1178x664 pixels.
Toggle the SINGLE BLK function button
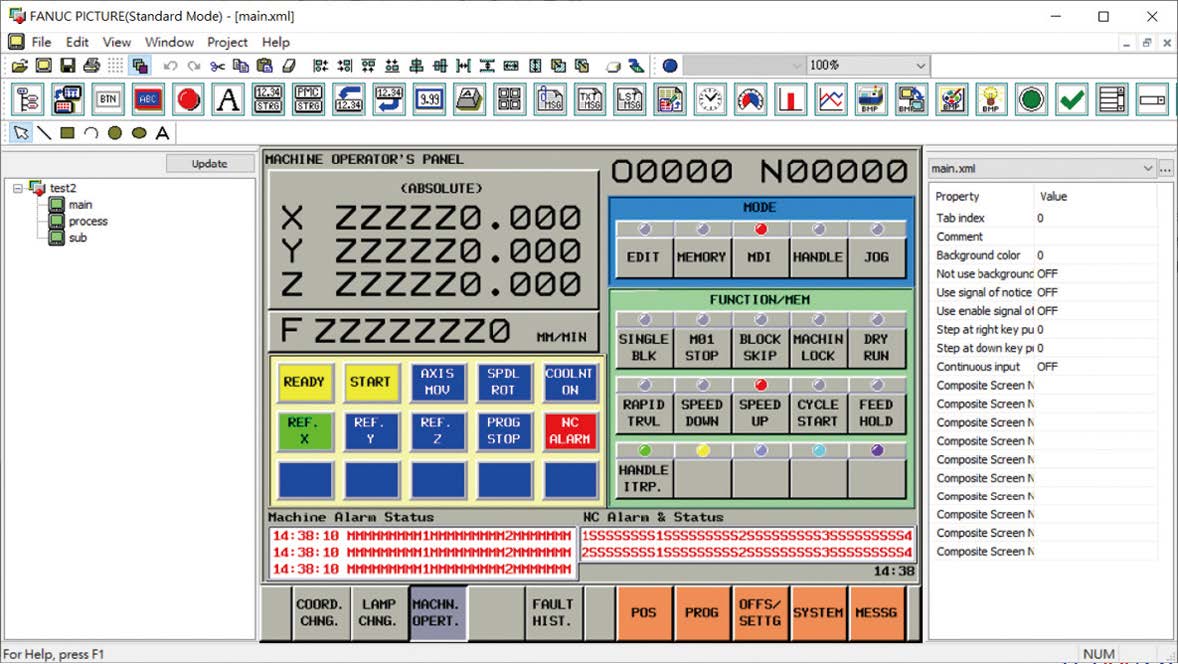coord(643,348)
